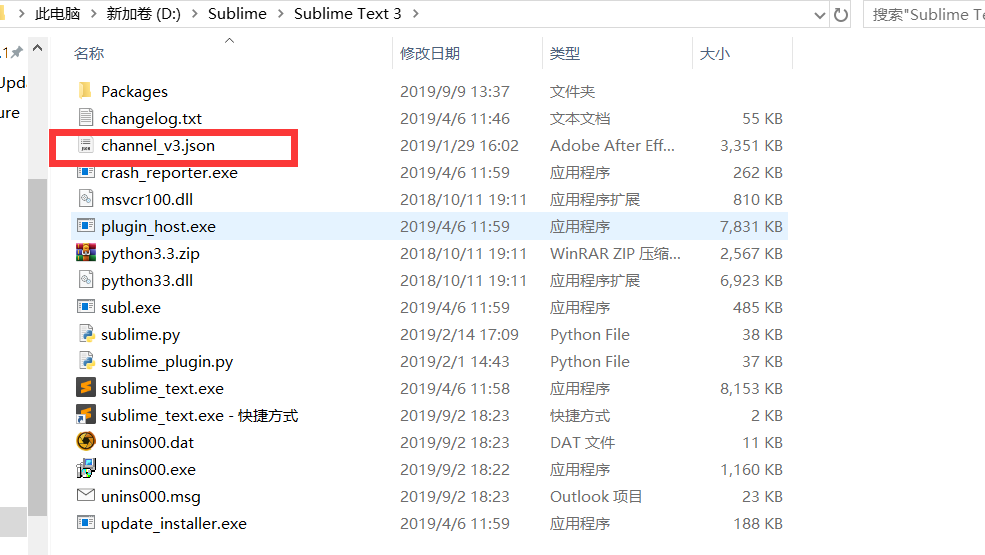
Task: Click the DAT 文件 type cell
Action: pyautogui.click(x=582, y=443)
